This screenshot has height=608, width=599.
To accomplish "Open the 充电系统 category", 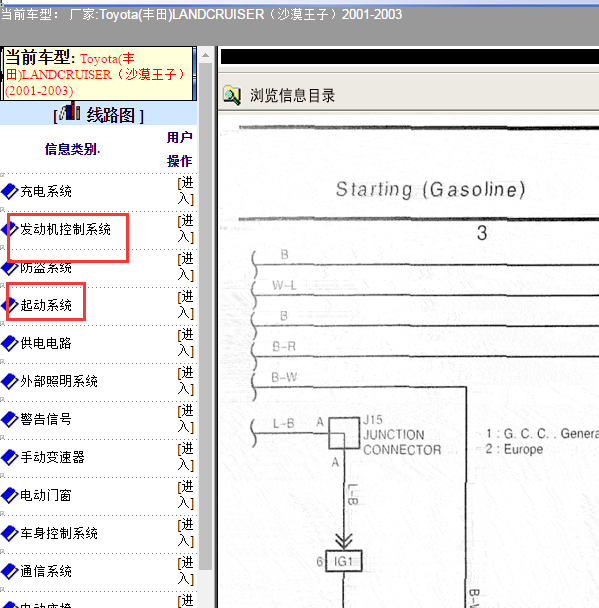I will (46, 191).
